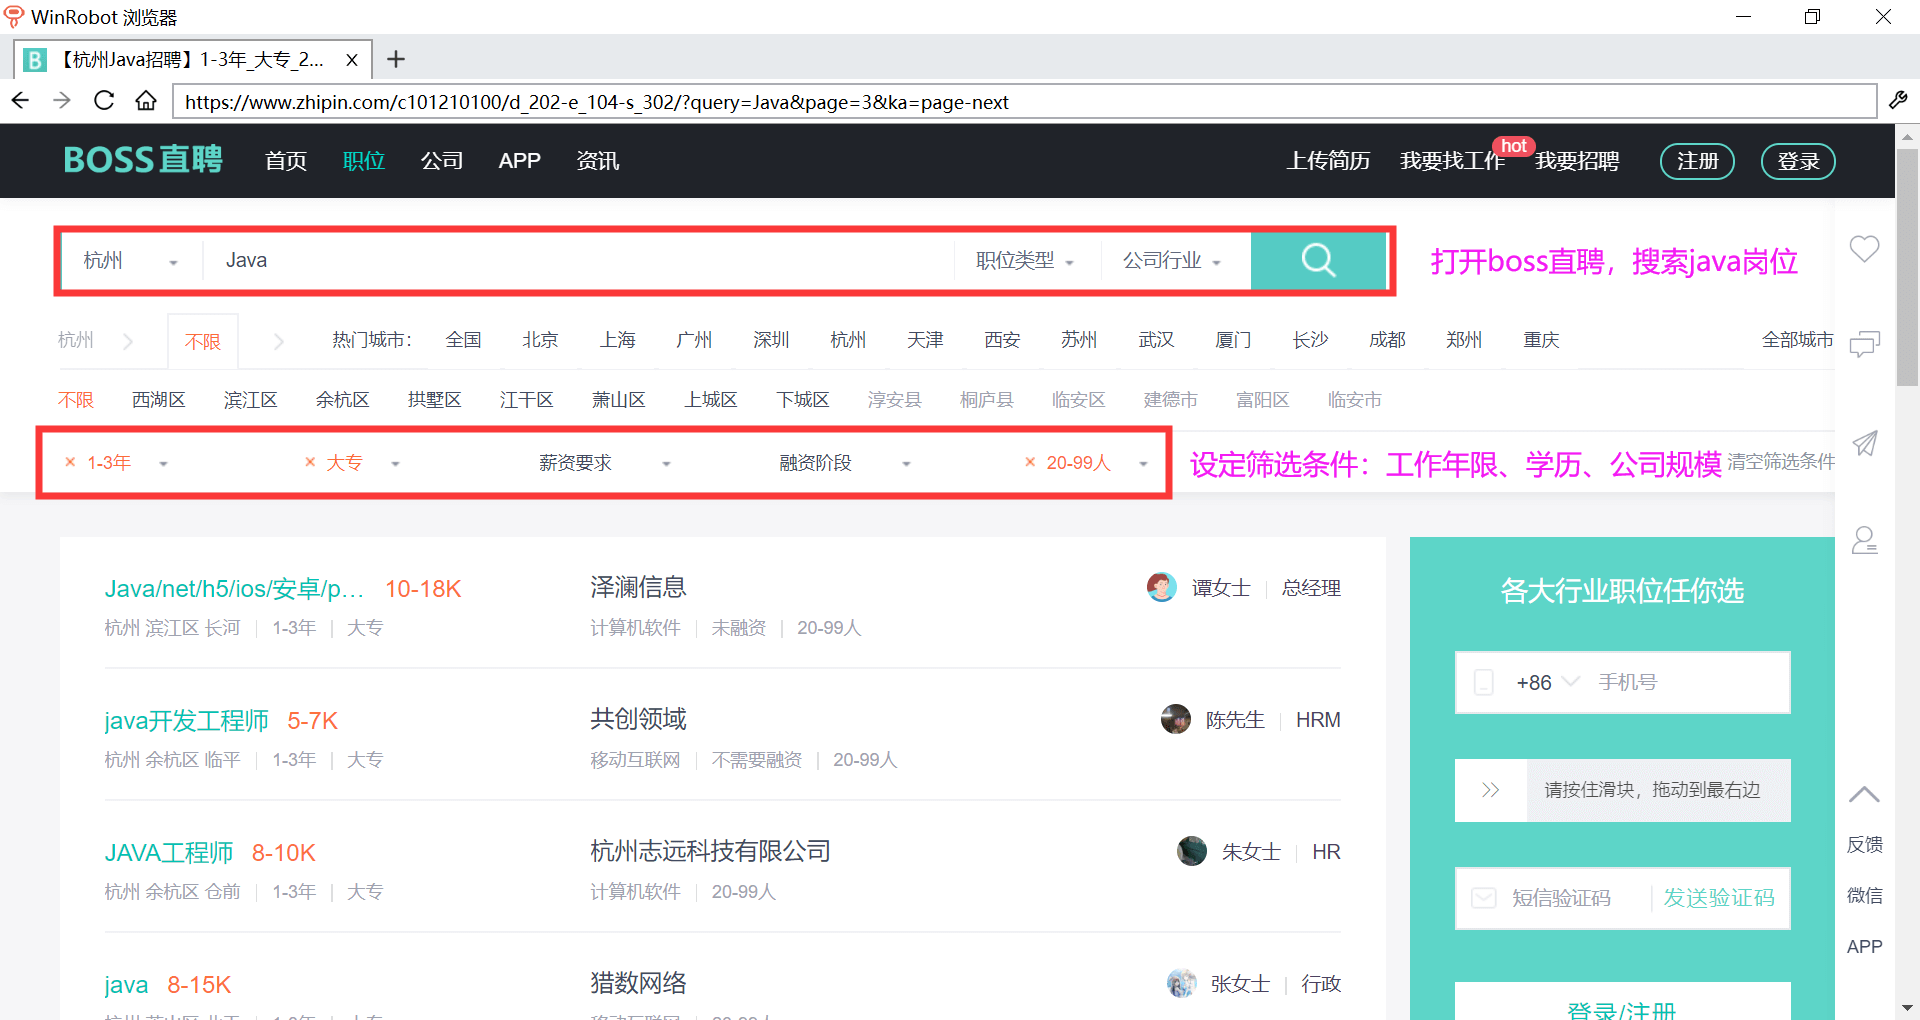Click 全部城市 to show all cities
The height and width of the screenshot is (1020, 1920).
click(1797, 340)
